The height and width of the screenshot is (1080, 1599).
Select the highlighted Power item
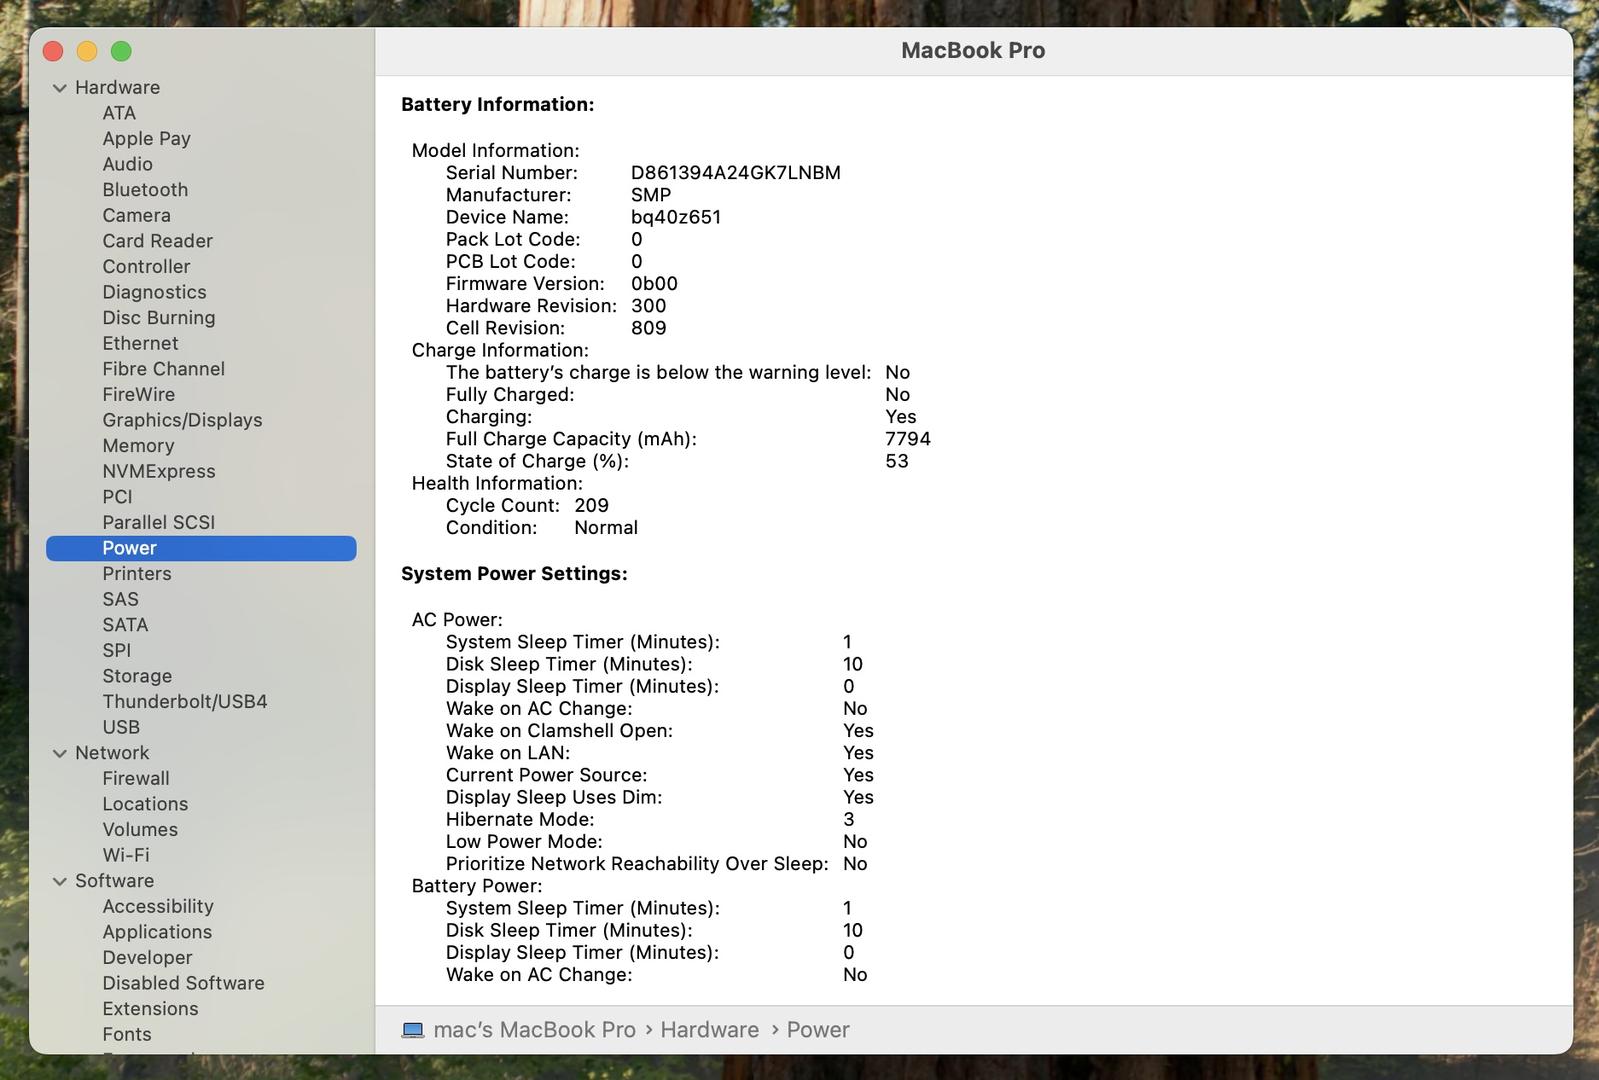pyautogui.click(x=201, y=548)
